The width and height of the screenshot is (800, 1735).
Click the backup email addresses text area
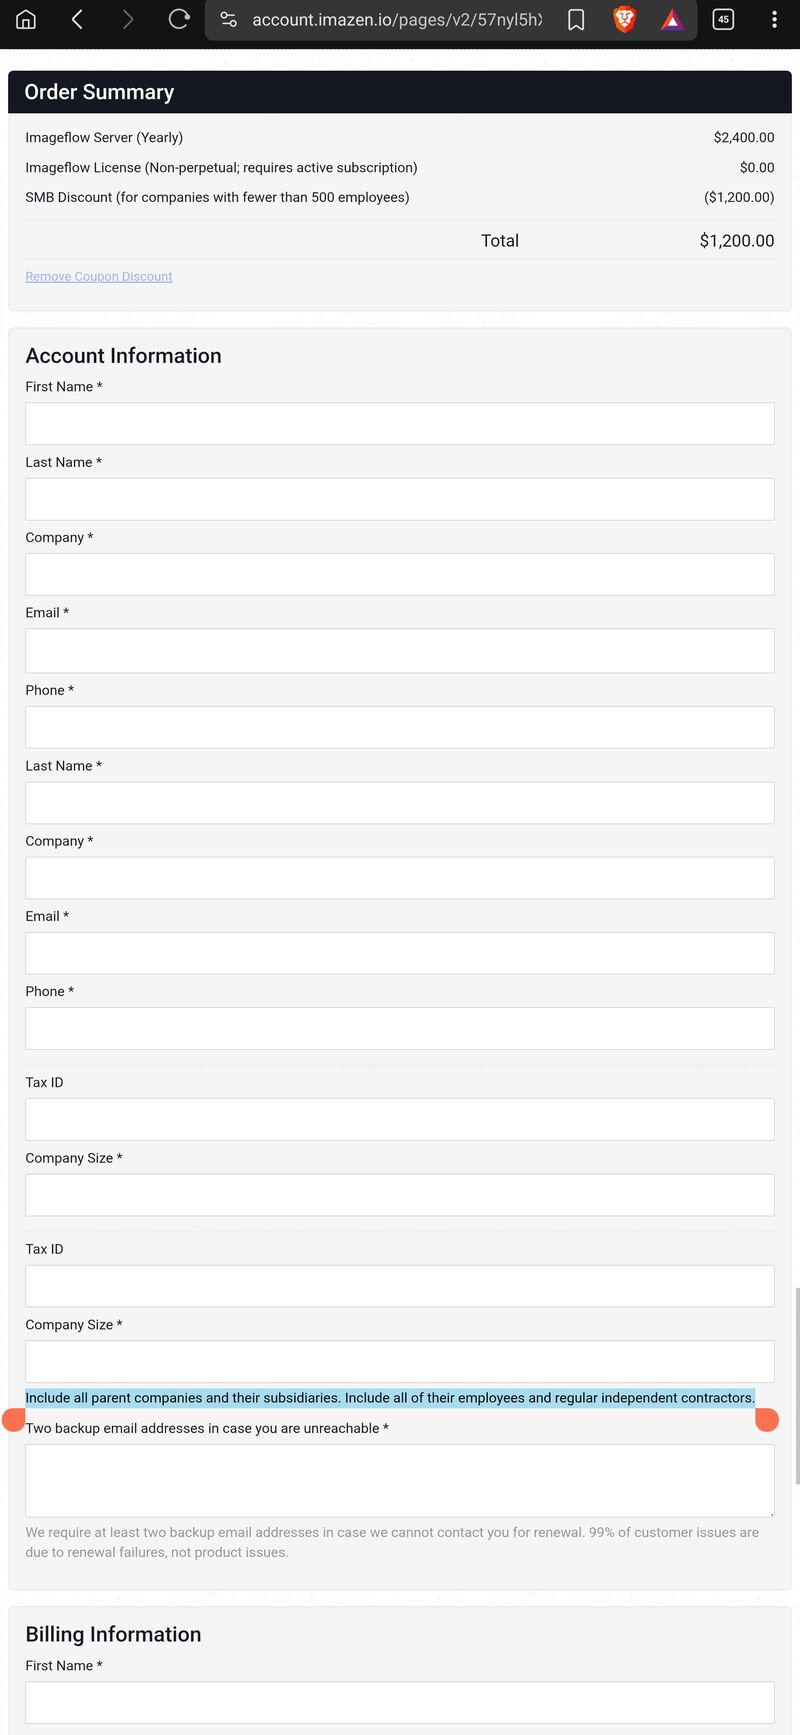(399, 1479)
